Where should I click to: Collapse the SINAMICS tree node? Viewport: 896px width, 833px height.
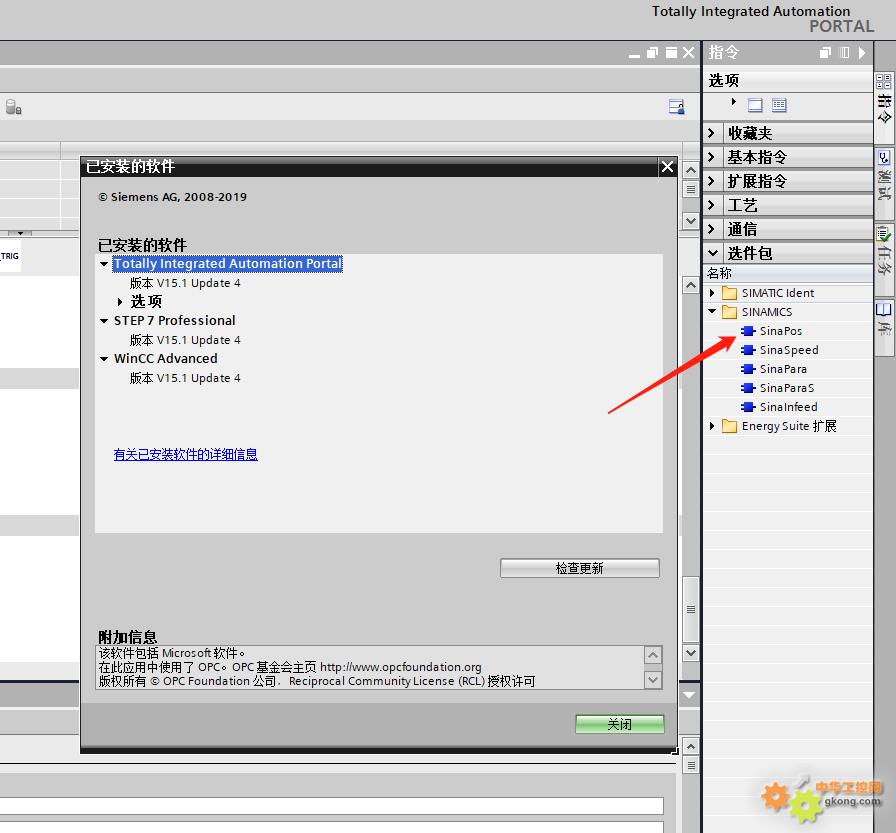[x=712, y=312]
